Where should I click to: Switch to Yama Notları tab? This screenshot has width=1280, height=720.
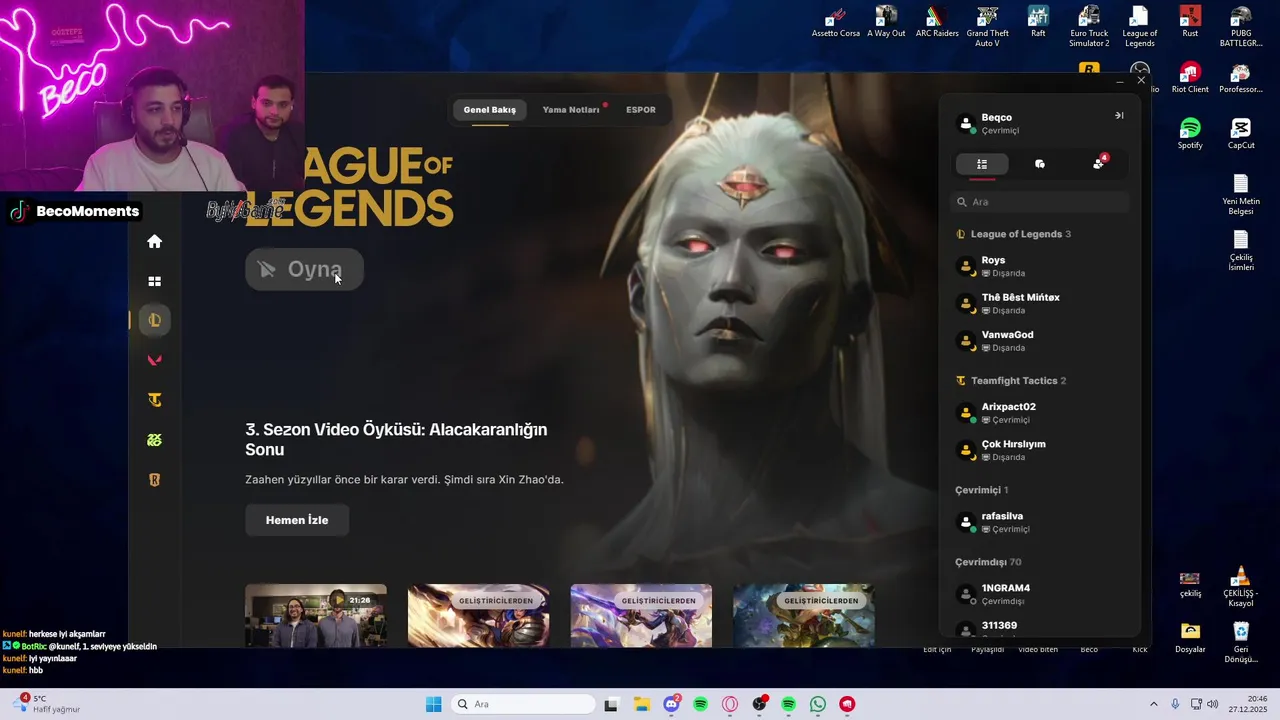571,110
